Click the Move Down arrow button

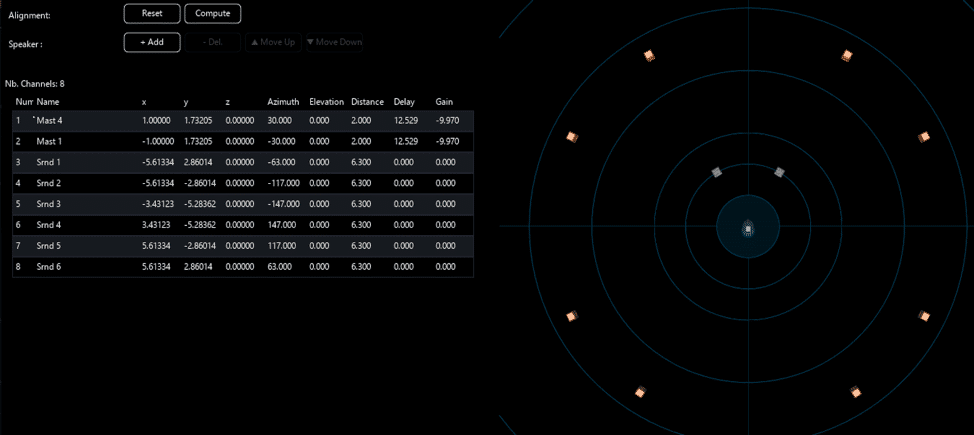334,42
